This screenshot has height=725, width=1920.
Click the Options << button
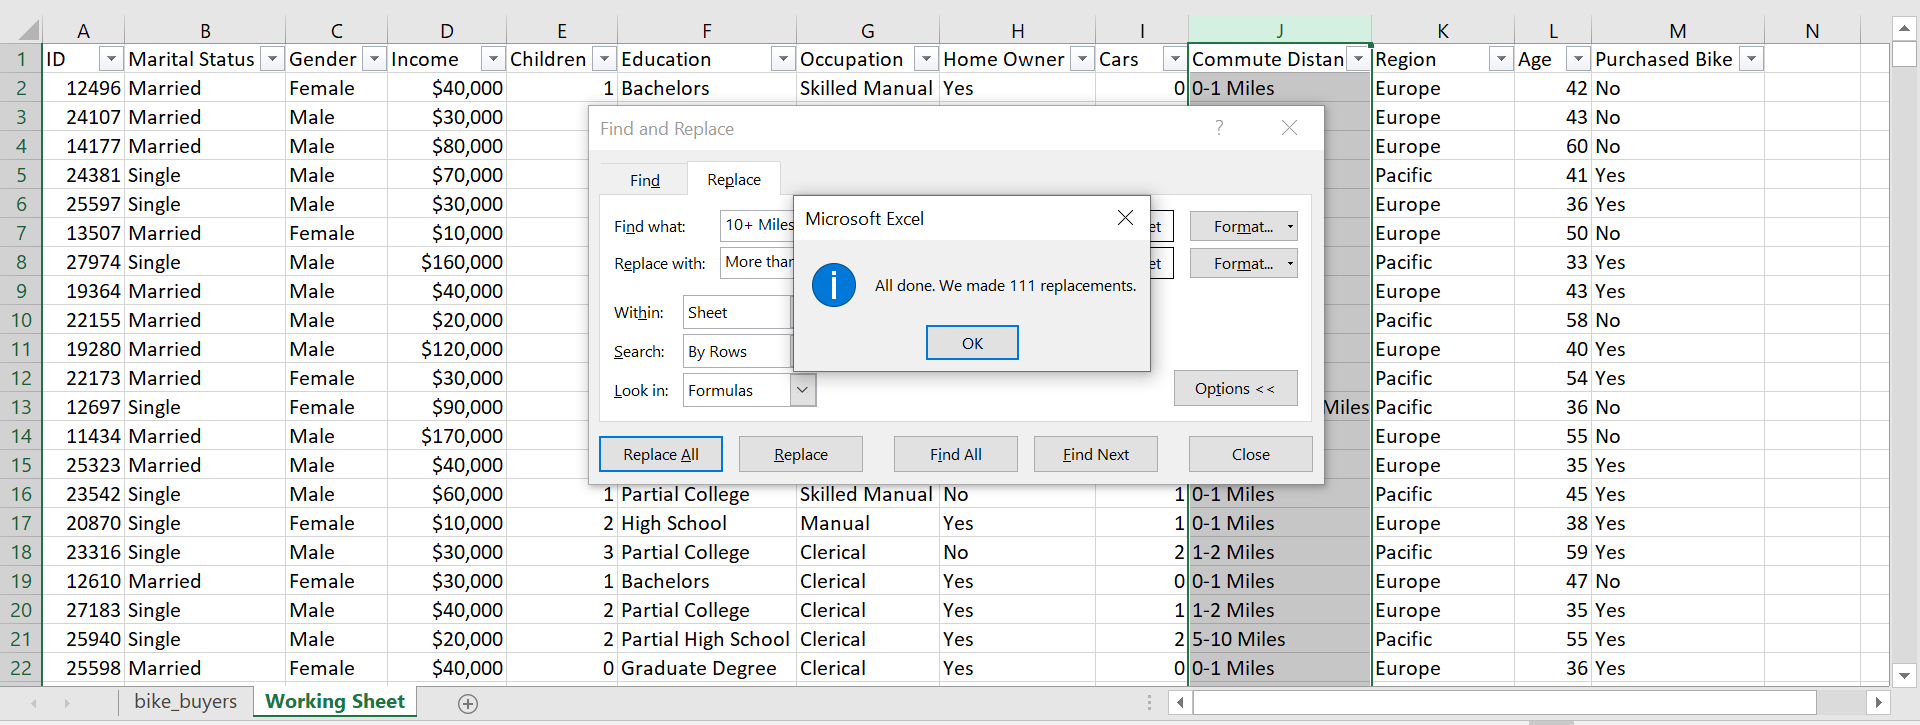click(1235, 389)
